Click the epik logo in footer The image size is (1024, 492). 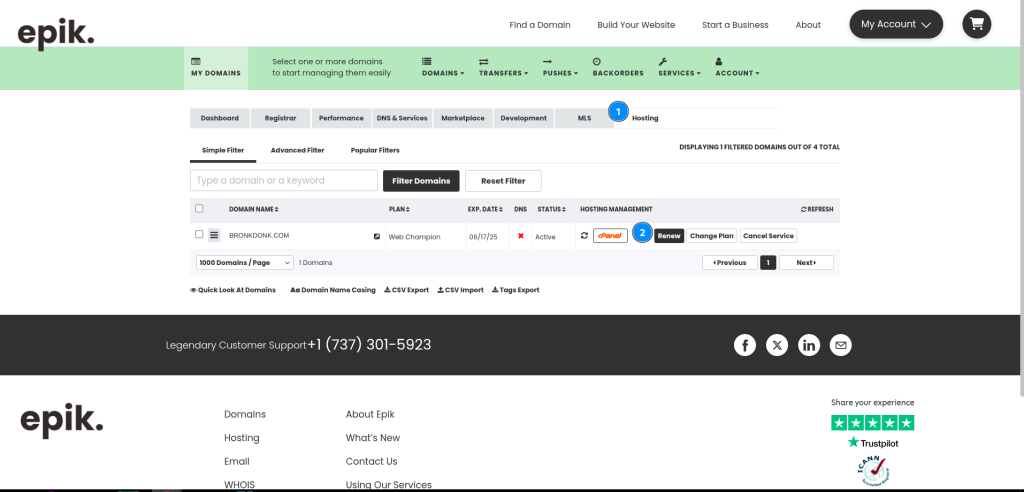tap(61, 420)
